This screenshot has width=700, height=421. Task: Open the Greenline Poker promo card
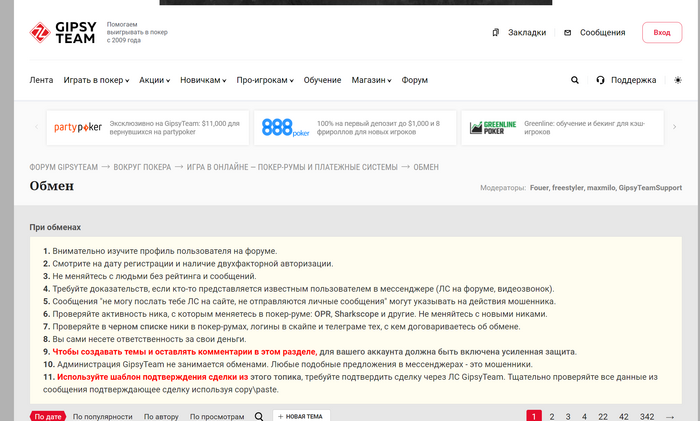(x=562, y=128)
